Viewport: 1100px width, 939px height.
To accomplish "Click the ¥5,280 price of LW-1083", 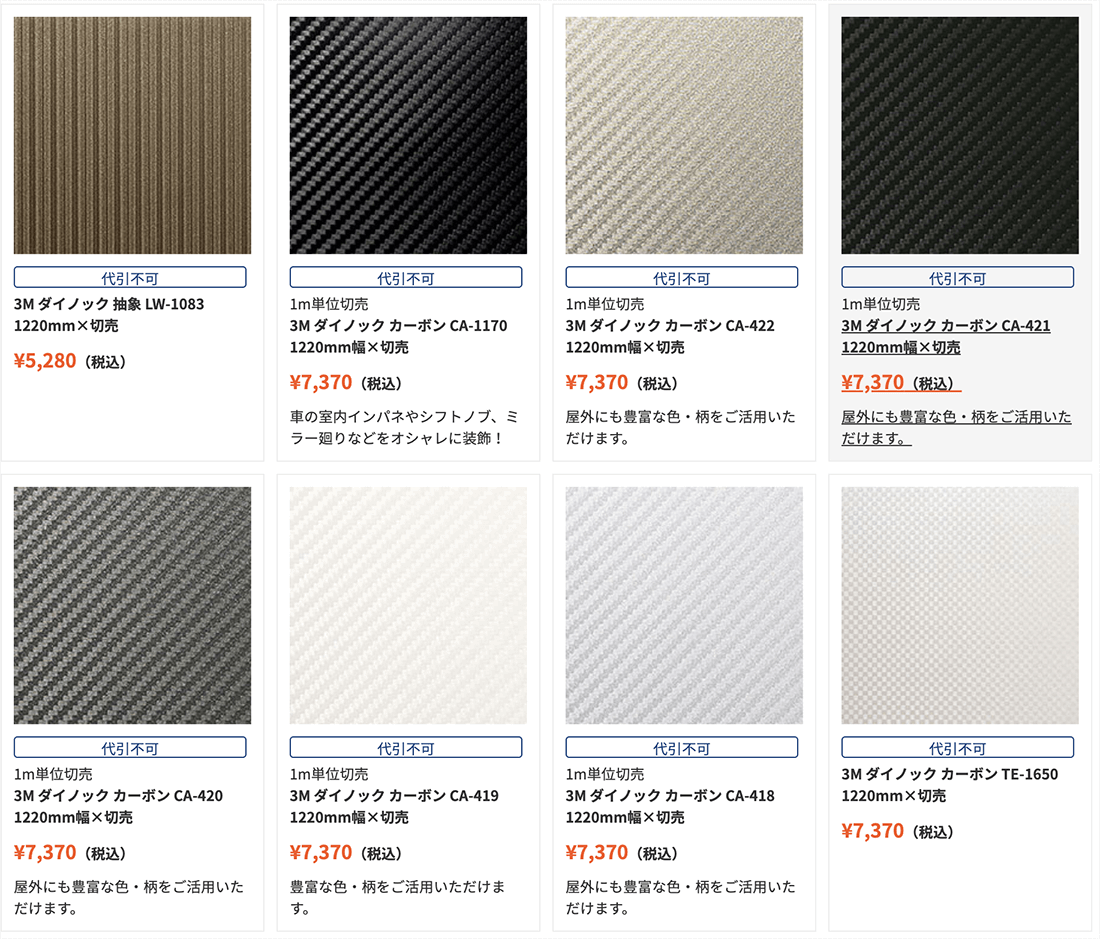I will tap(45, 361).
